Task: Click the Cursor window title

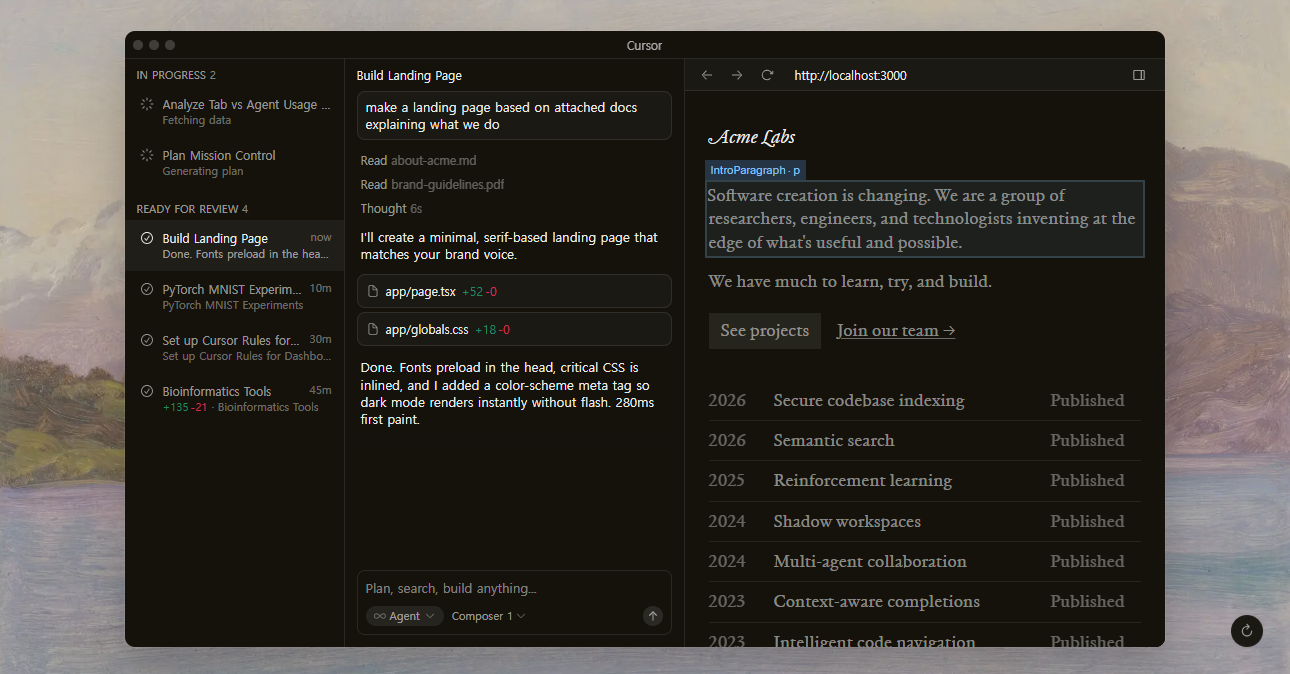Action: 644,45
